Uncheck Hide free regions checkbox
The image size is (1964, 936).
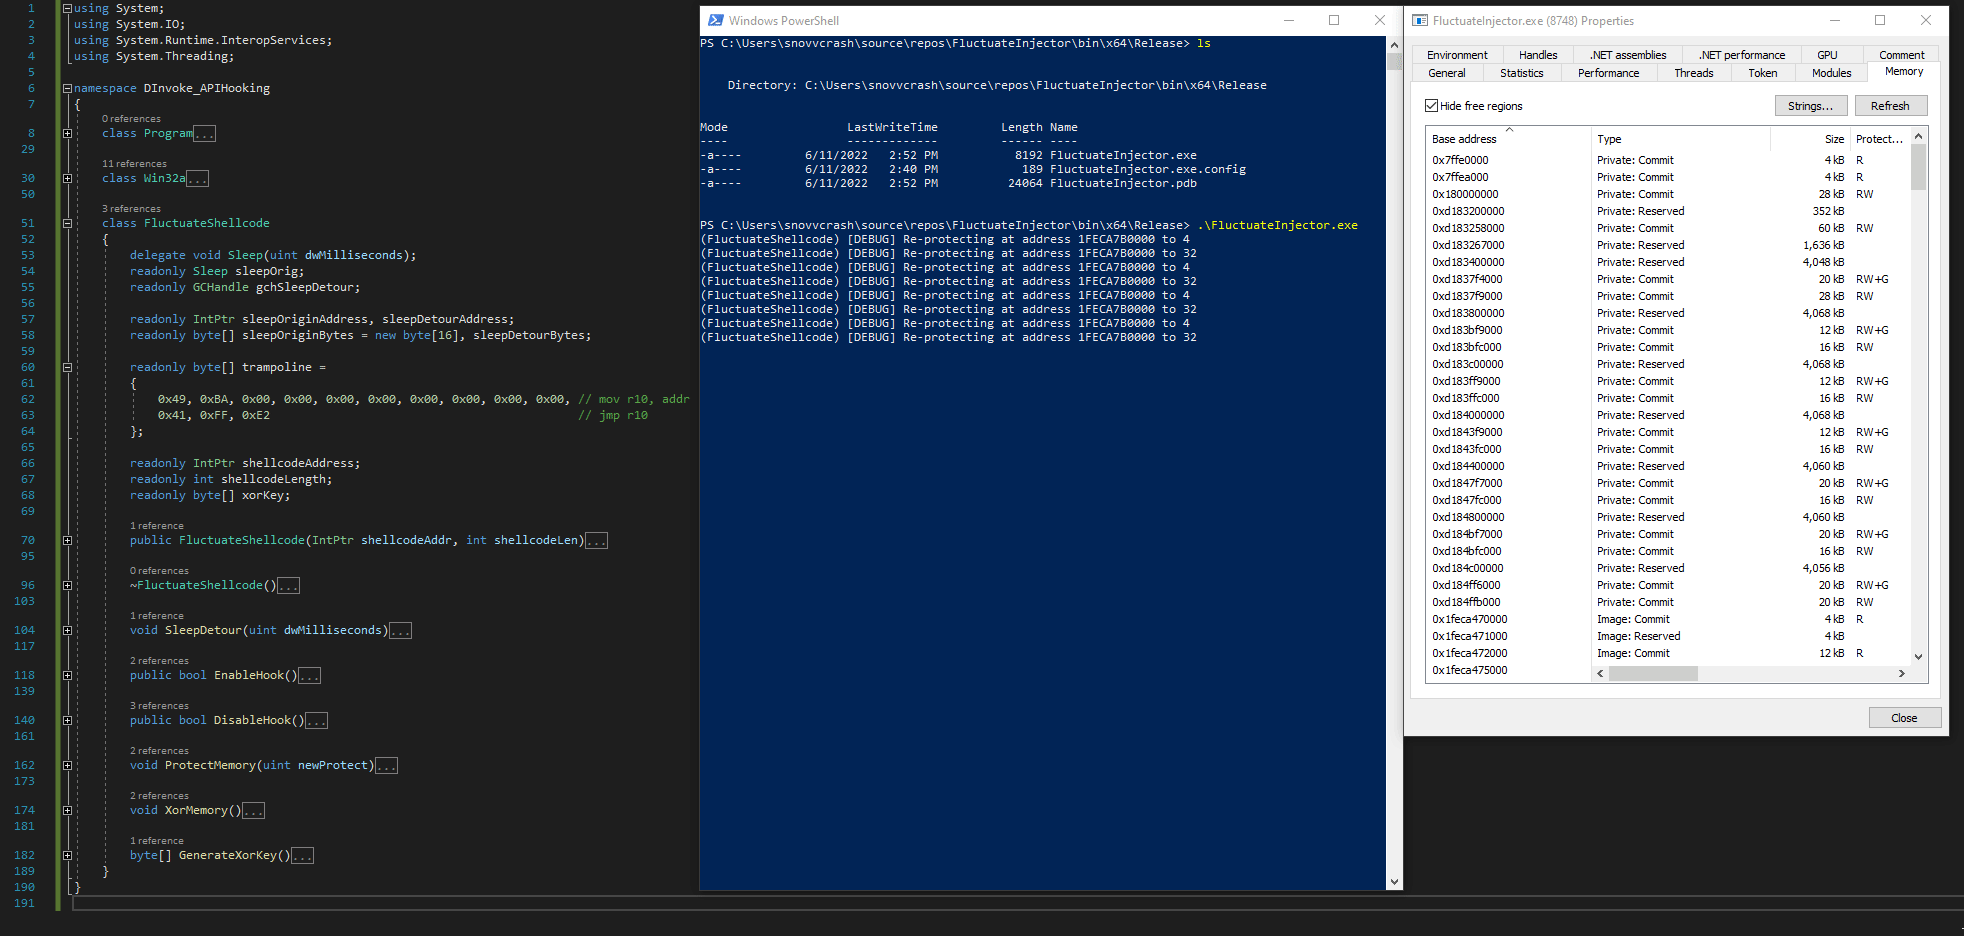pos(1431,106)
